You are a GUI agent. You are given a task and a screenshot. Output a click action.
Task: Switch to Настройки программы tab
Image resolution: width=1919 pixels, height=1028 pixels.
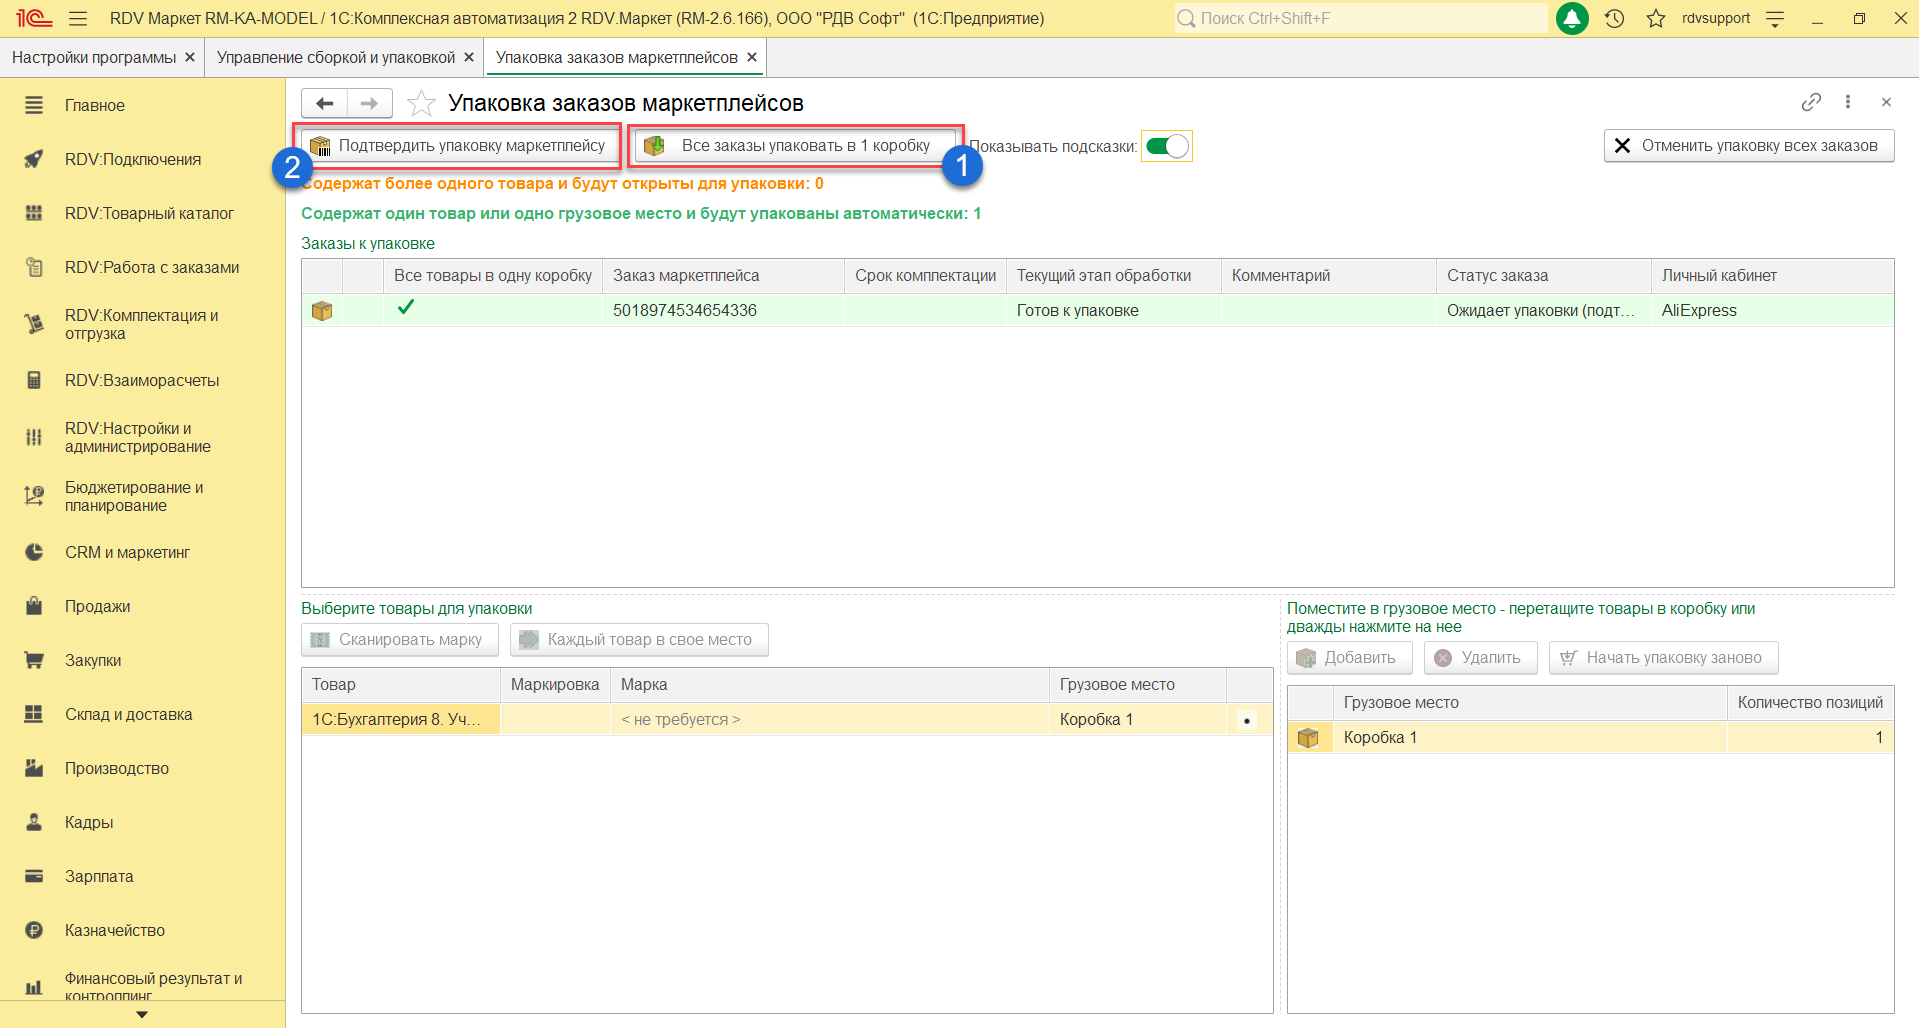pyautogui.click(x=94, y=57)
